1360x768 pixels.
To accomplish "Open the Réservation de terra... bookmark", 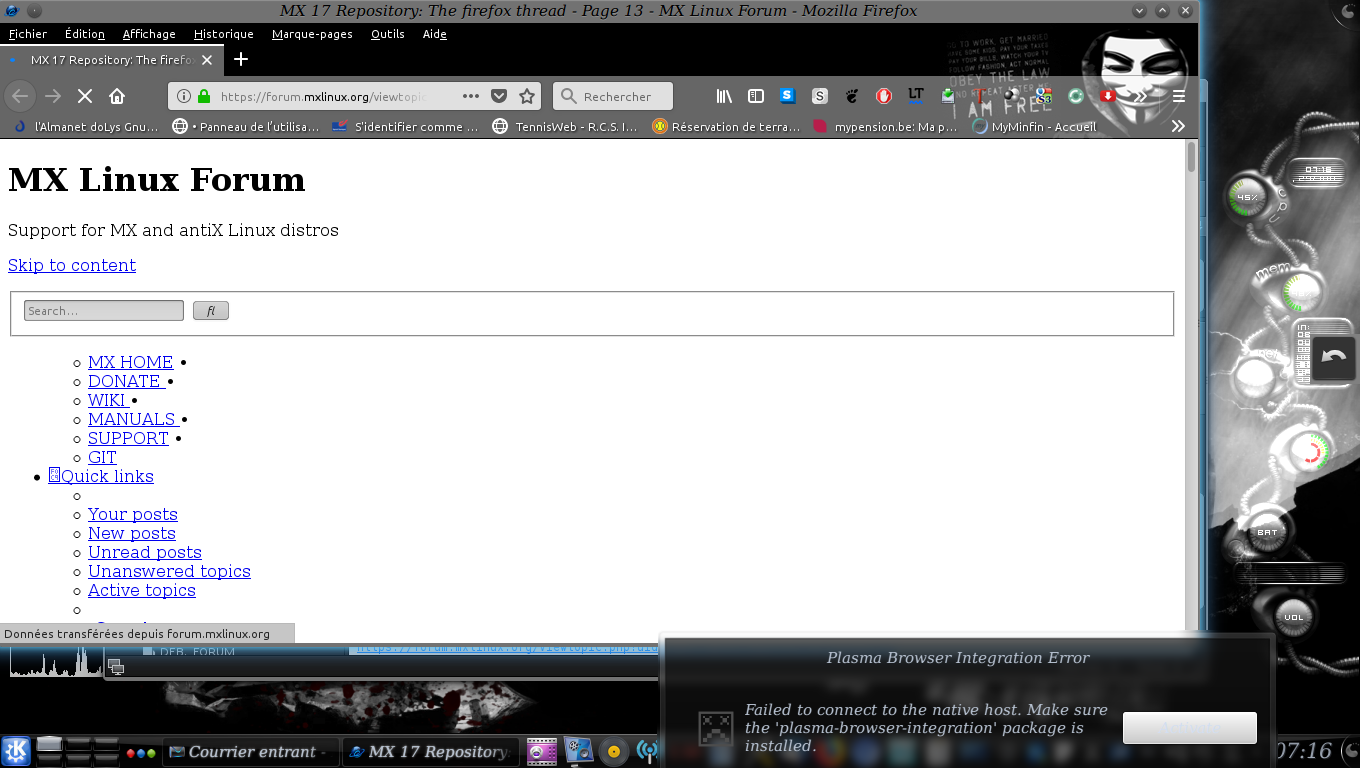I will coord(726,127).
